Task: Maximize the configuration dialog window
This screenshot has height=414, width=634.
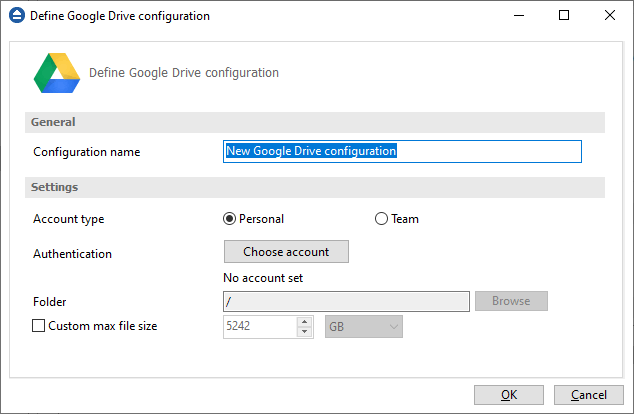Action: point(564,15)
